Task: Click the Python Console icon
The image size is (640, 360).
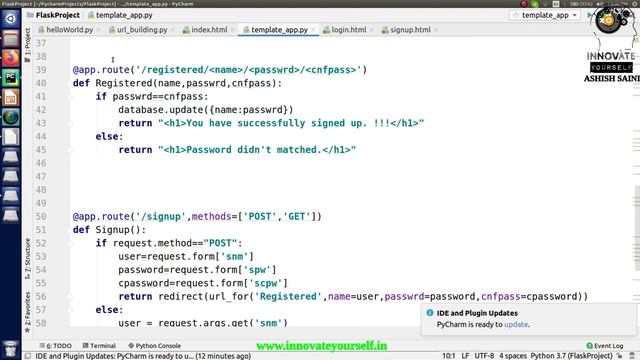Action: pos(131,346)
